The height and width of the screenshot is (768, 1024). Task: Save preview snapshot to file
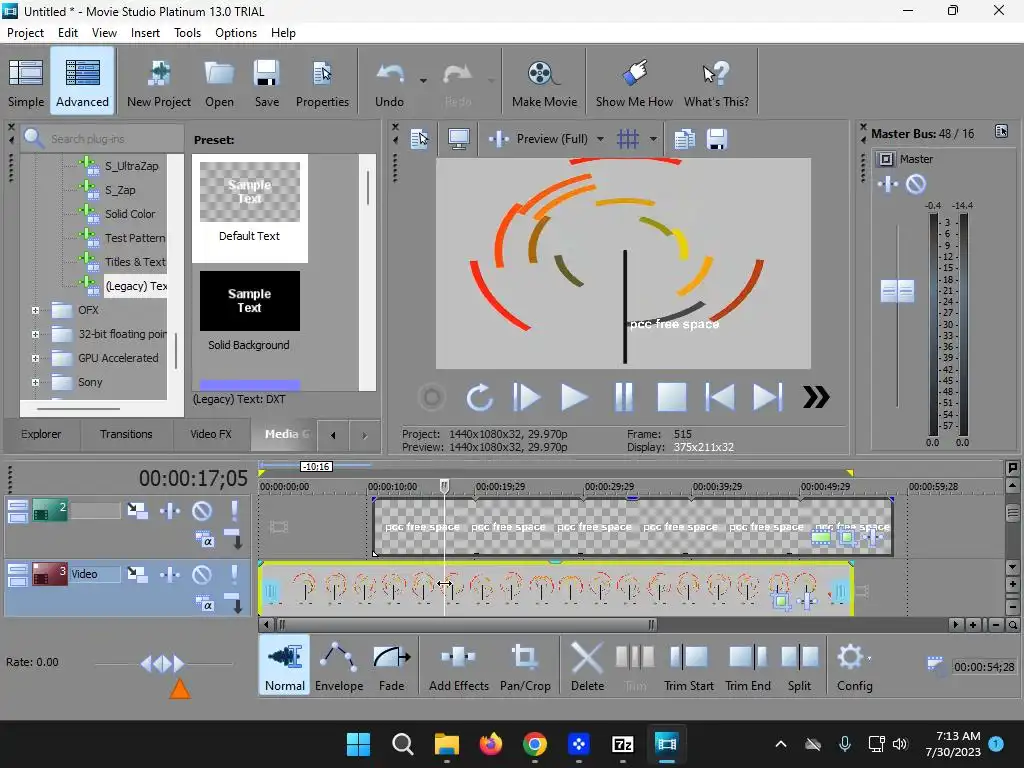point(716,138)
